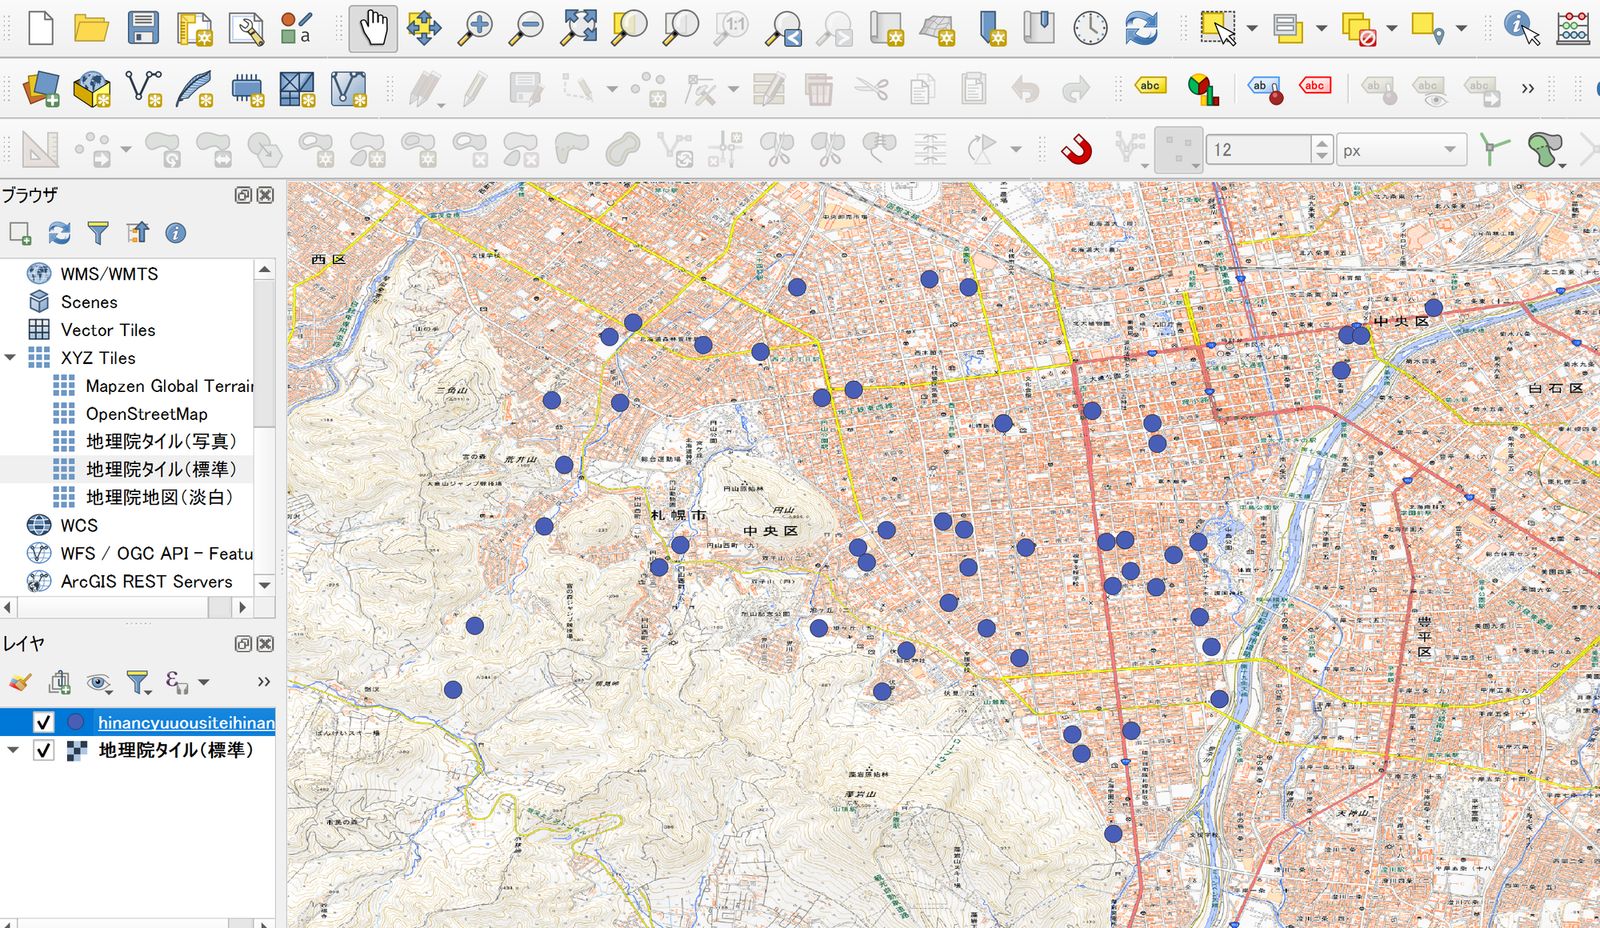Select the Zoom Out magnifier tool
This screenshot has width=1600, height=928.
pyautogui.click(x=526, y=28)
